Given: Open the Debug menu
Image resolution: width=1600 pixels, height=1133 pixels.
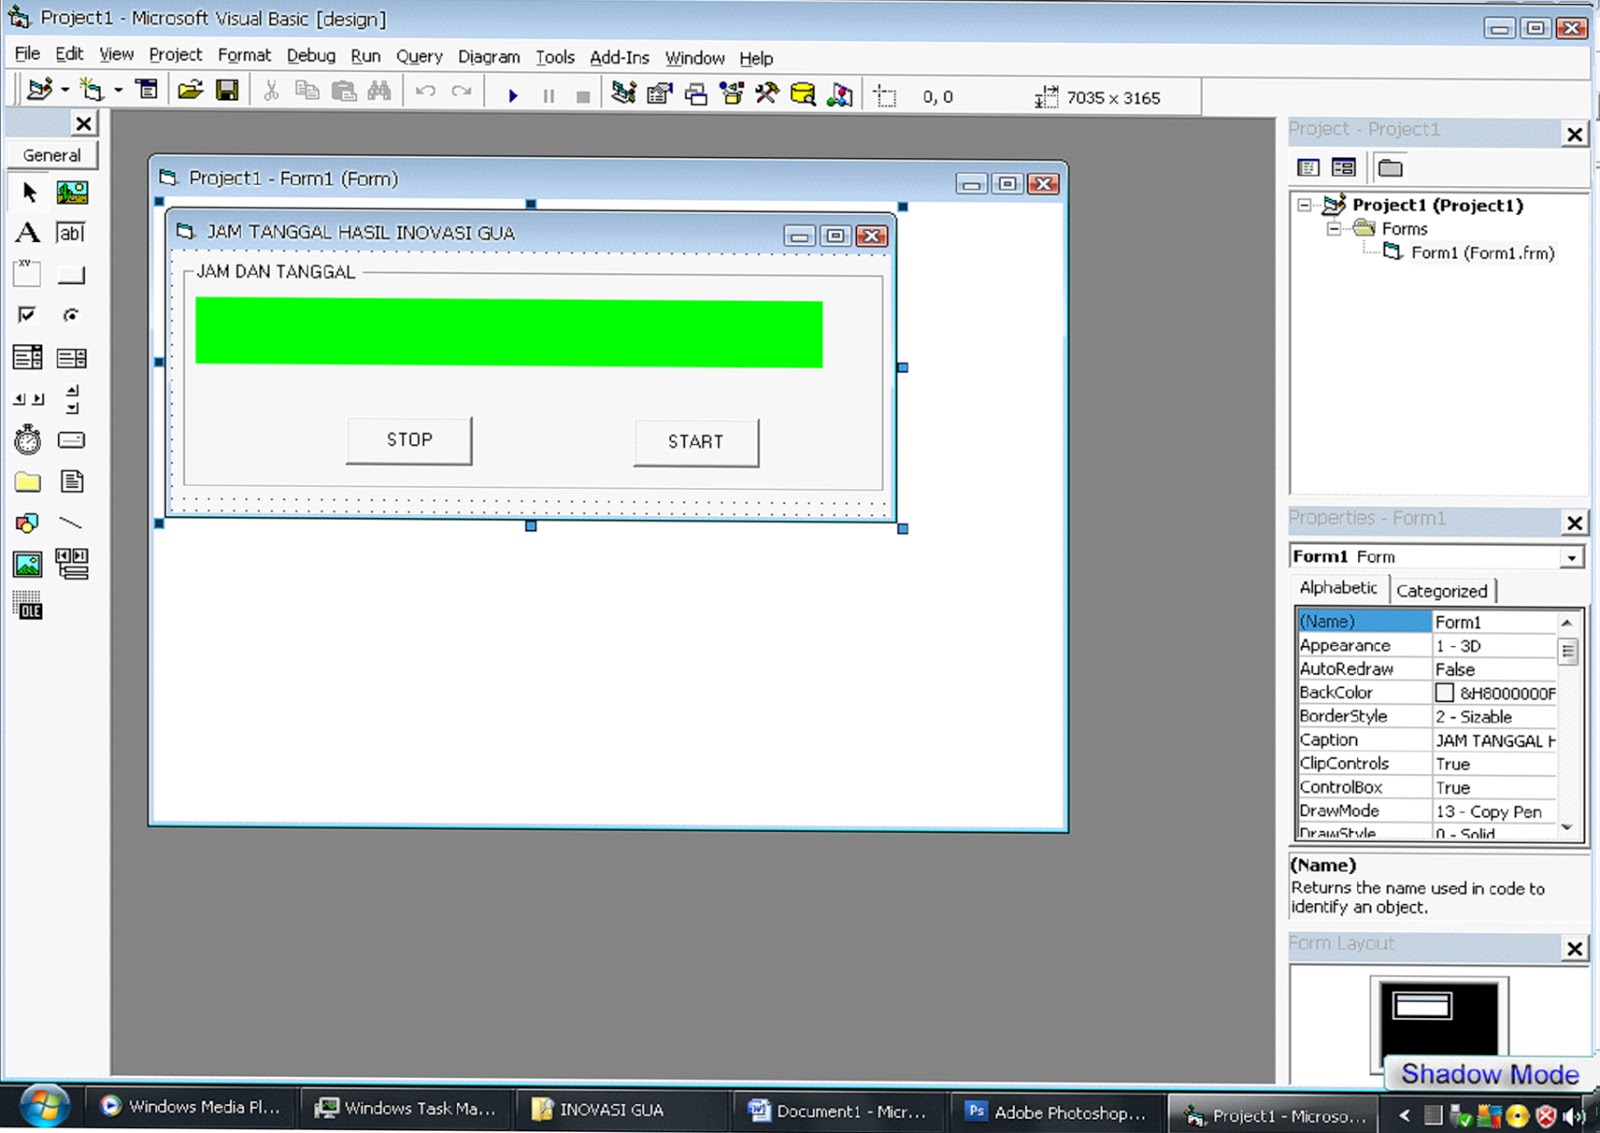Looking at the screenshot, I should (311, 57).
